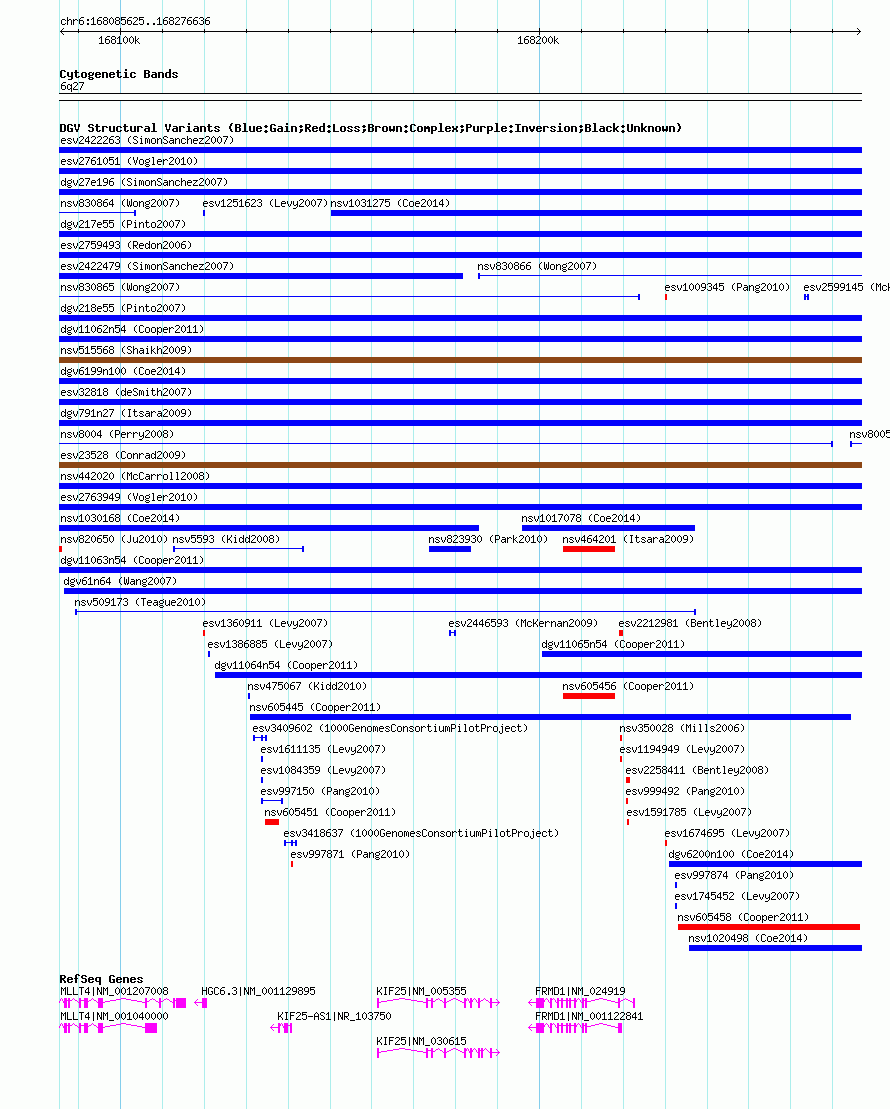Click nsv509173 (Teague2010) label

pyautogui.click(x=140, y=603)
